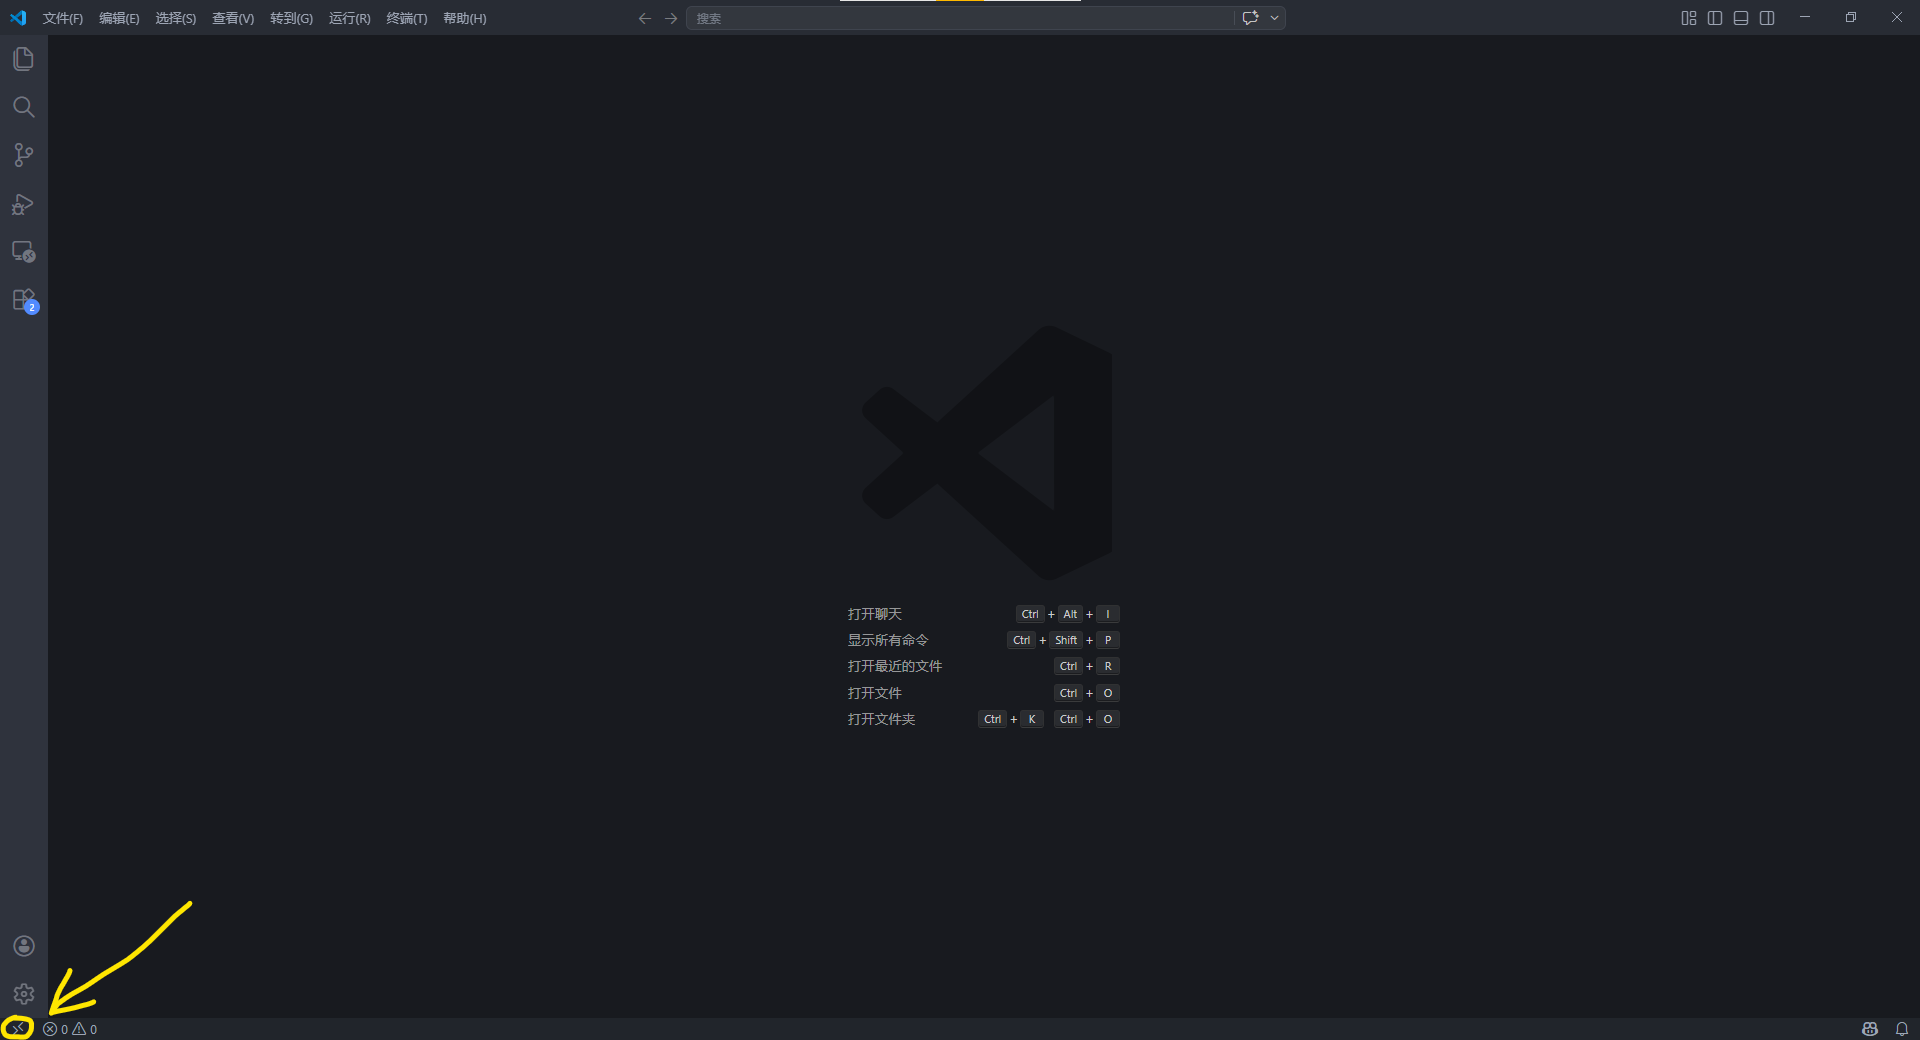1920x1040 pixels.
Task: Toggle the bottom panel visibility
Action: point(1741,18)
